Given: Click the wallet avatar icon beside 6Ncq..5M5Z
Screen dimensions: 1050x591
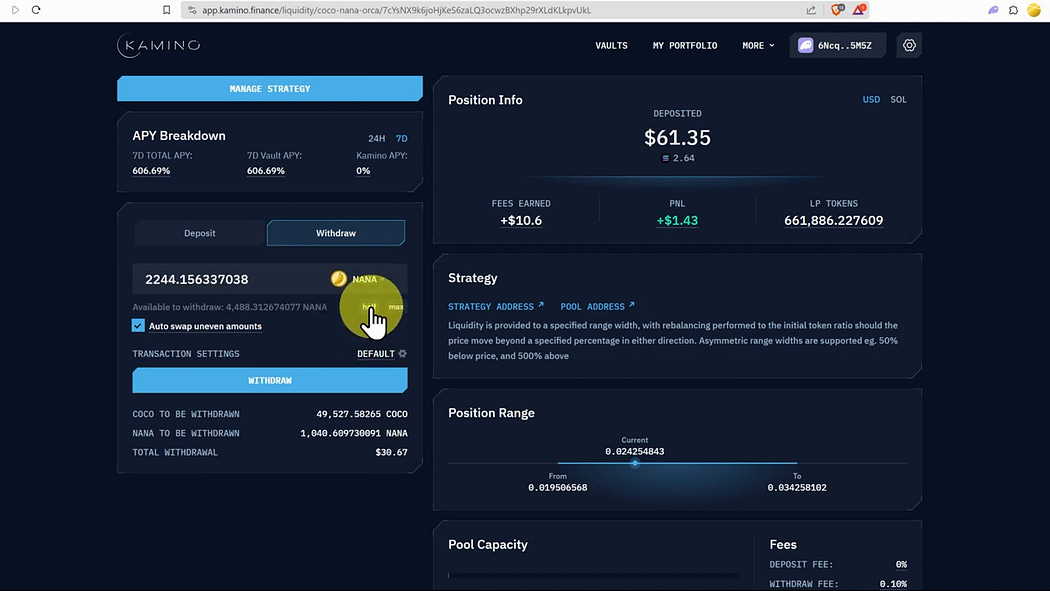Looking at the screenshot, I should pyautogui.click(x=805, y=46).
